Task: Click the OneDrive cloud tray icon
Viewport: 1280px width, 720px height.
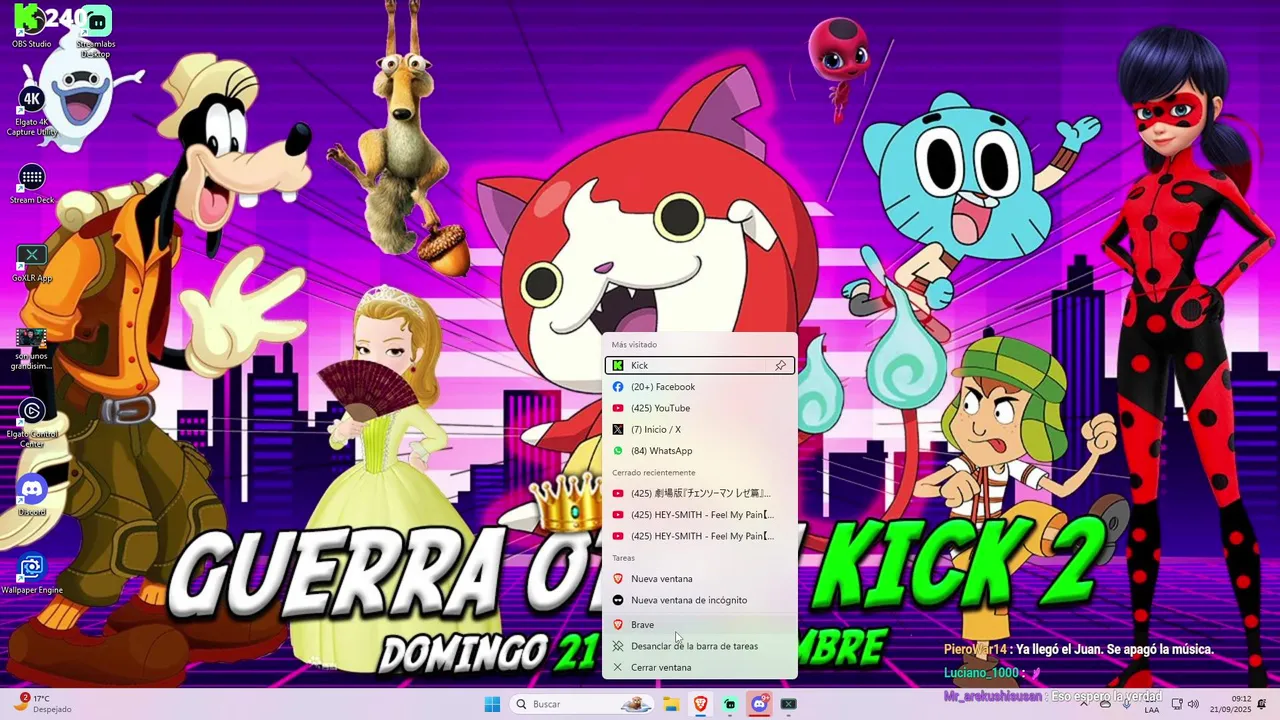Action: (x=1105, y=704)
